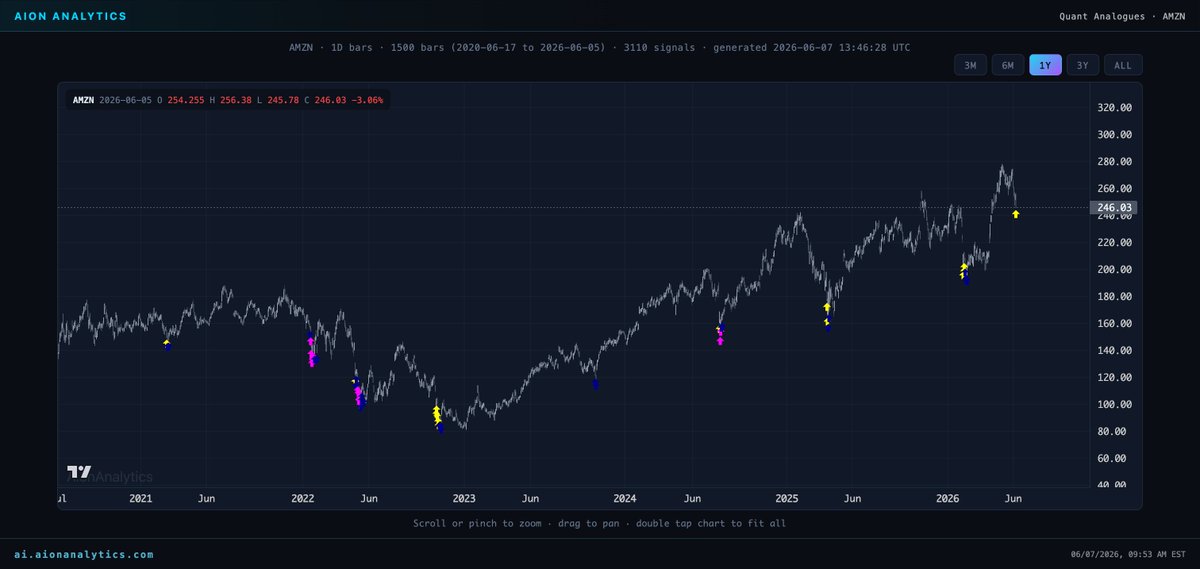Screen dimensions: 1200x569
Task: Click the 260.00 price axis label
Action: click(x=1113, y=188)
